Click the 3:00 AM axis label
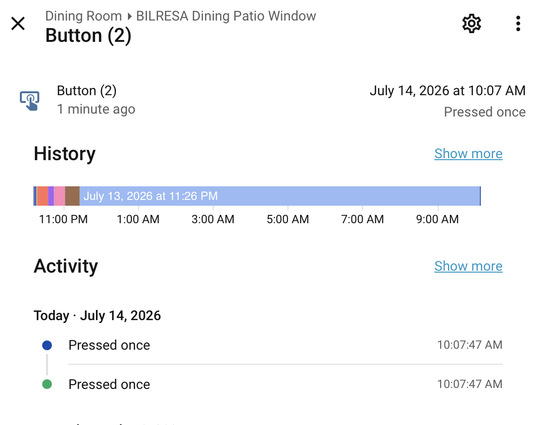 coord(213,219)
